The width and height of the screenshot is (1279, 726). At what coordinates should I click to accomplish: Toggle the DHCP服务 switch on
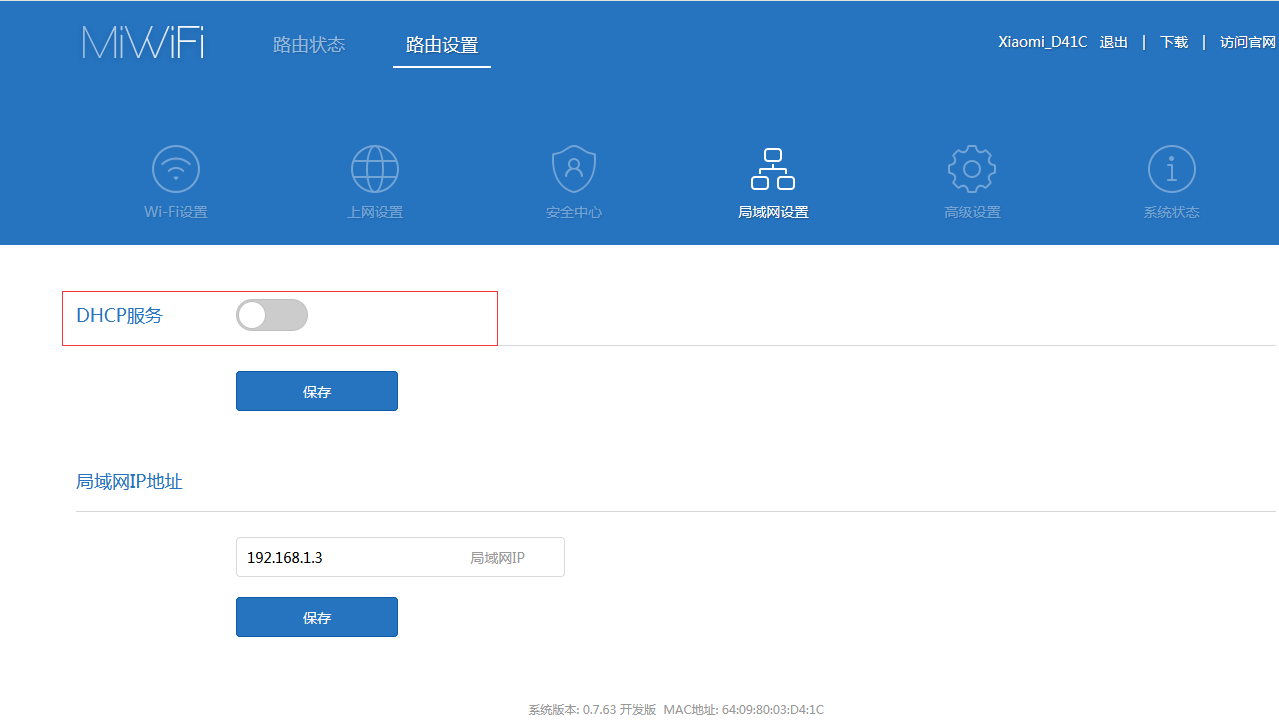tap(272, 316)
